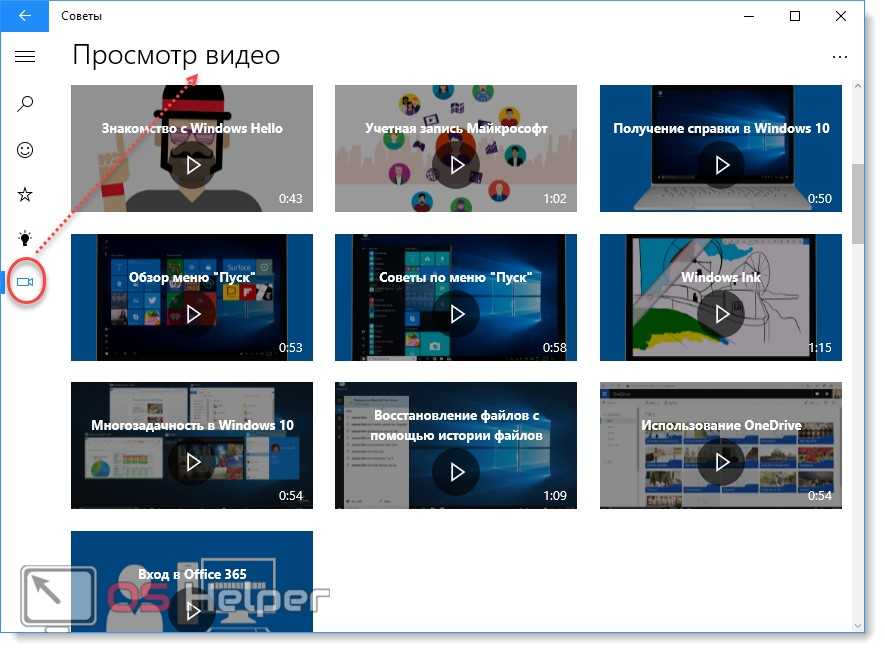Select the smiley face sidebar icon
Image resolution: width=885 pixels, height=653 pixels.
25,150
